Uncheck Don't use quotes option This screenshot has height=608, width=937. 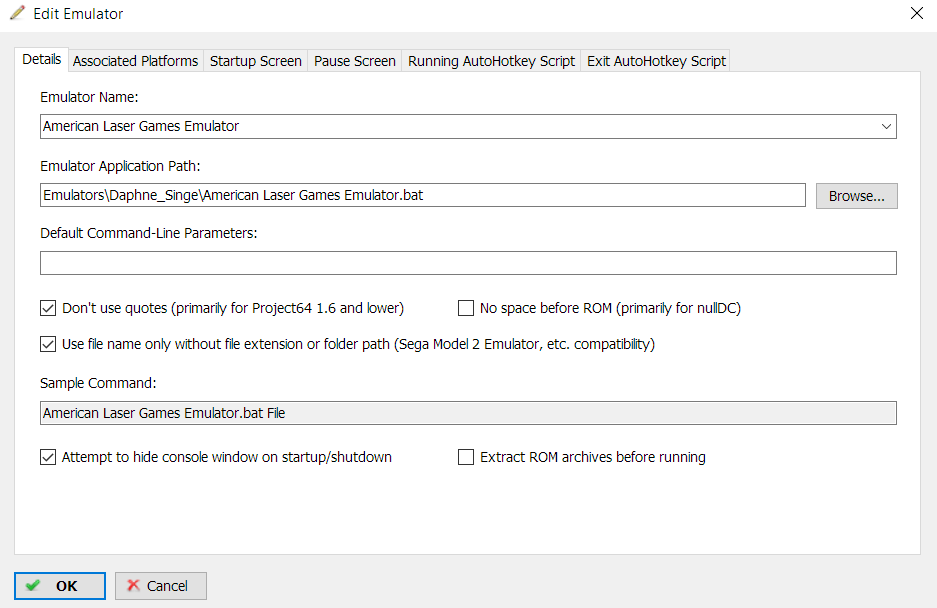[48, 308]
